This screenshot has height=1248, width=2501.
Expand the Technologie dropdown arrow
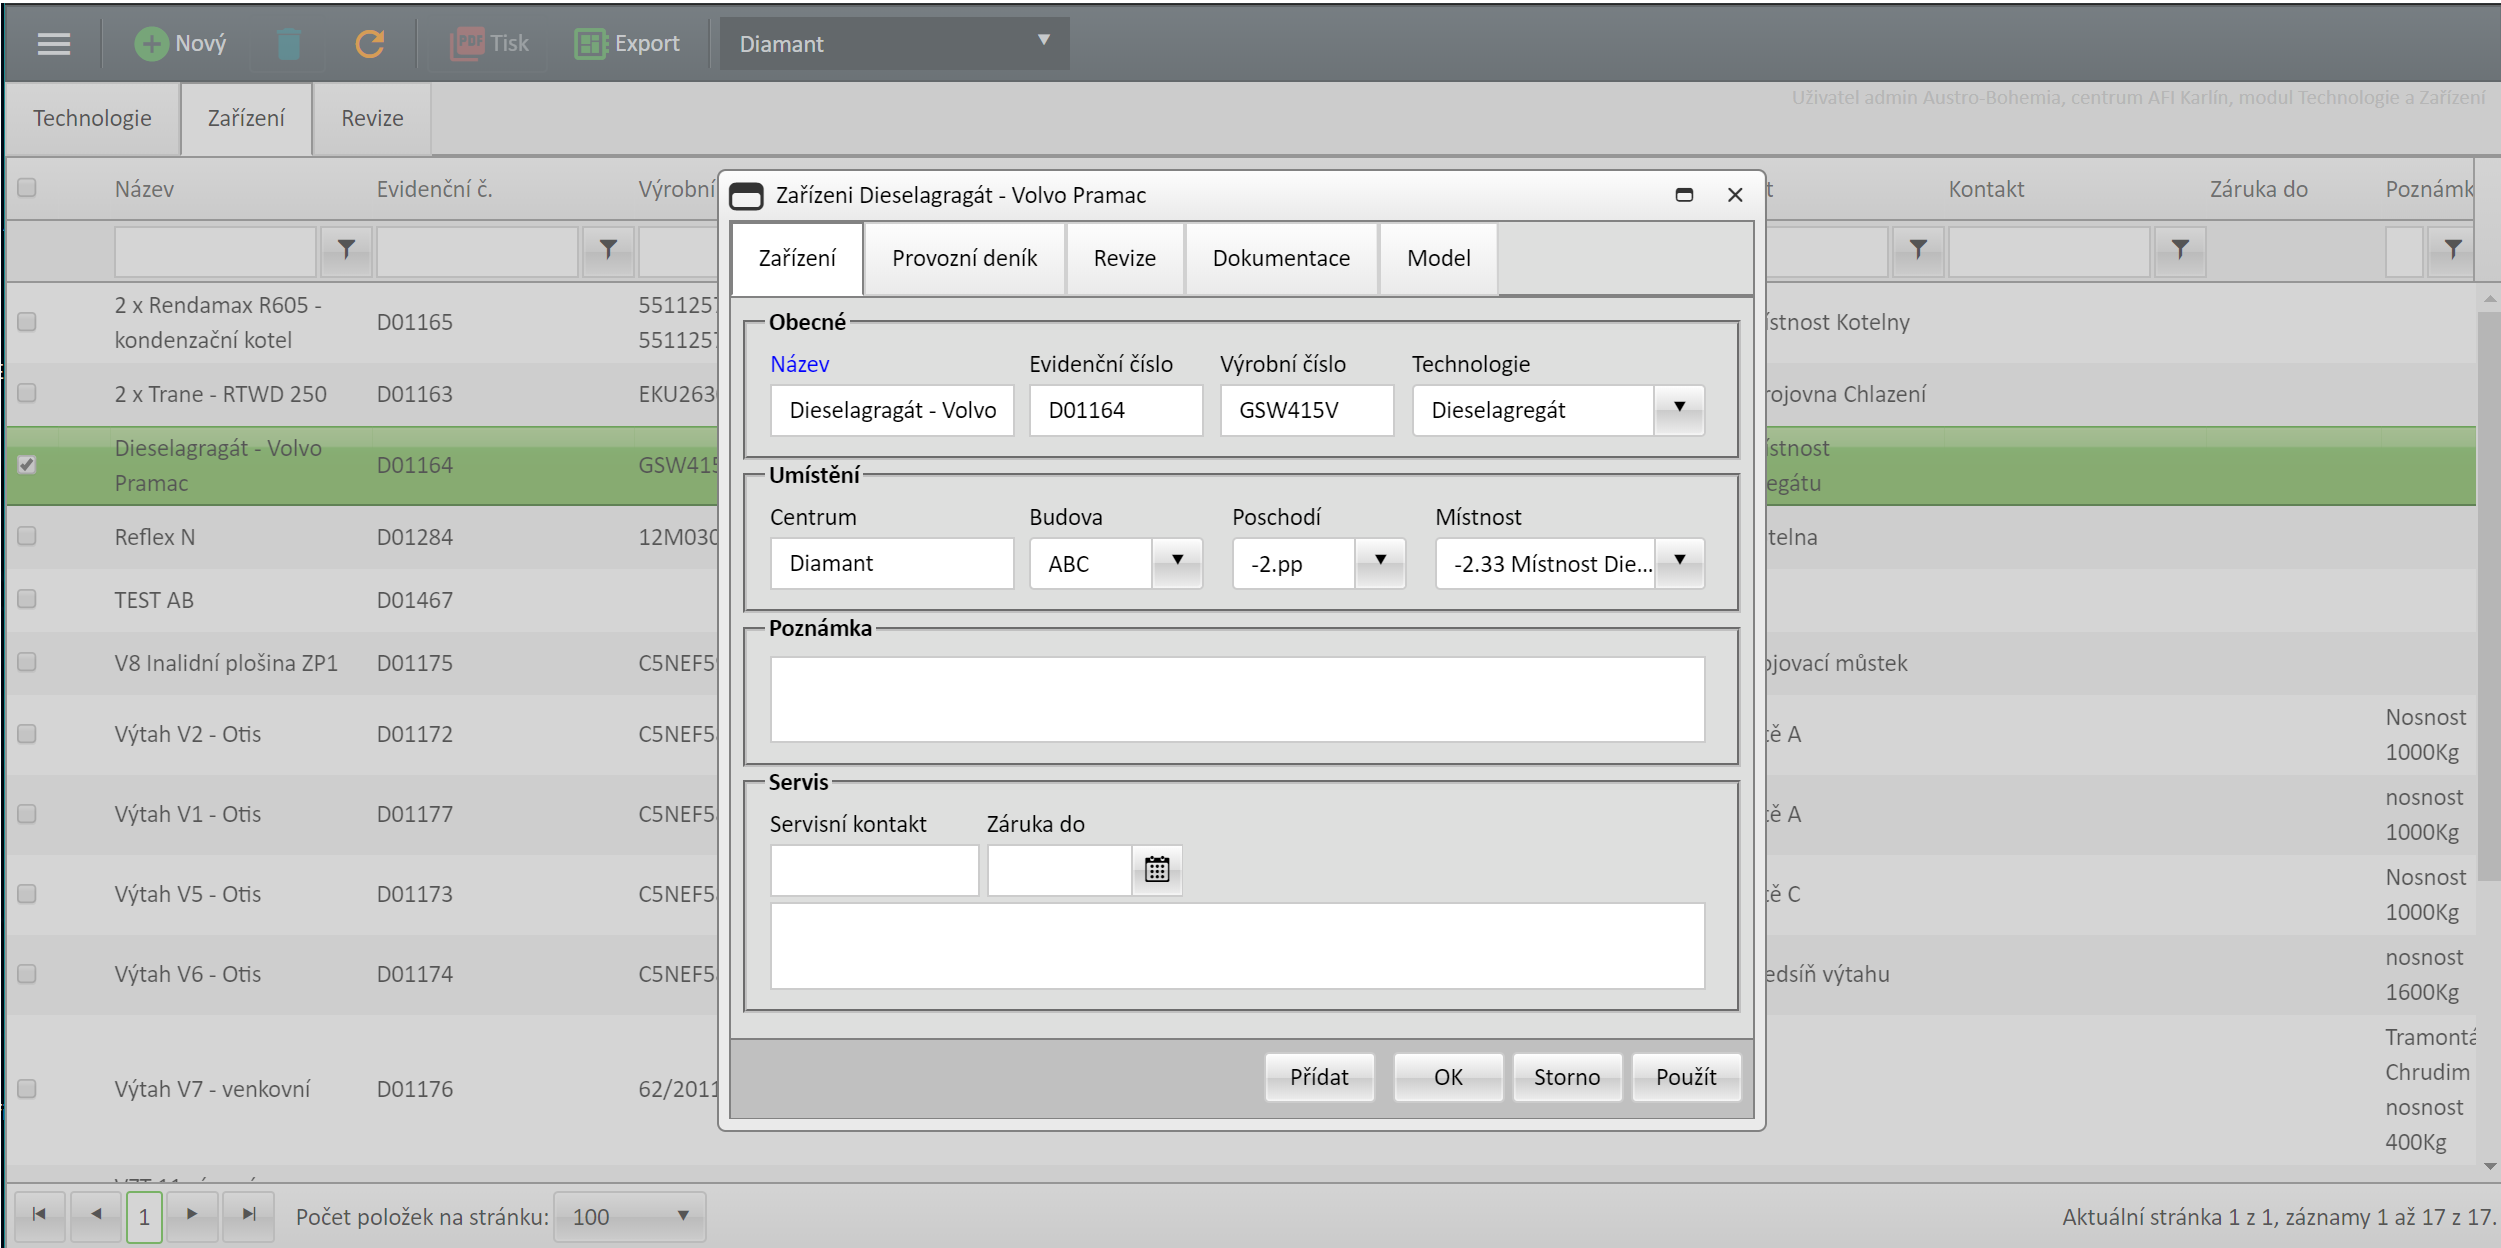pyautogui.click(x=1679, y=409)
